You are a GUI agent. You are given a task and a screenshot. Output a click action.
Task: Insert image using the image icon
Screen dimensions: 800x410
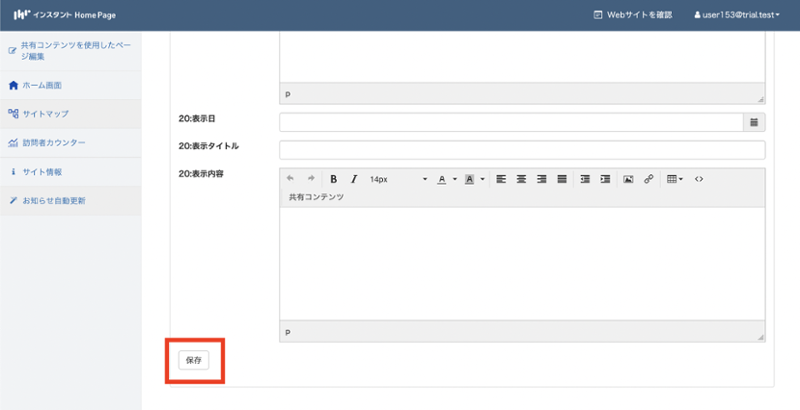point(628,179)
